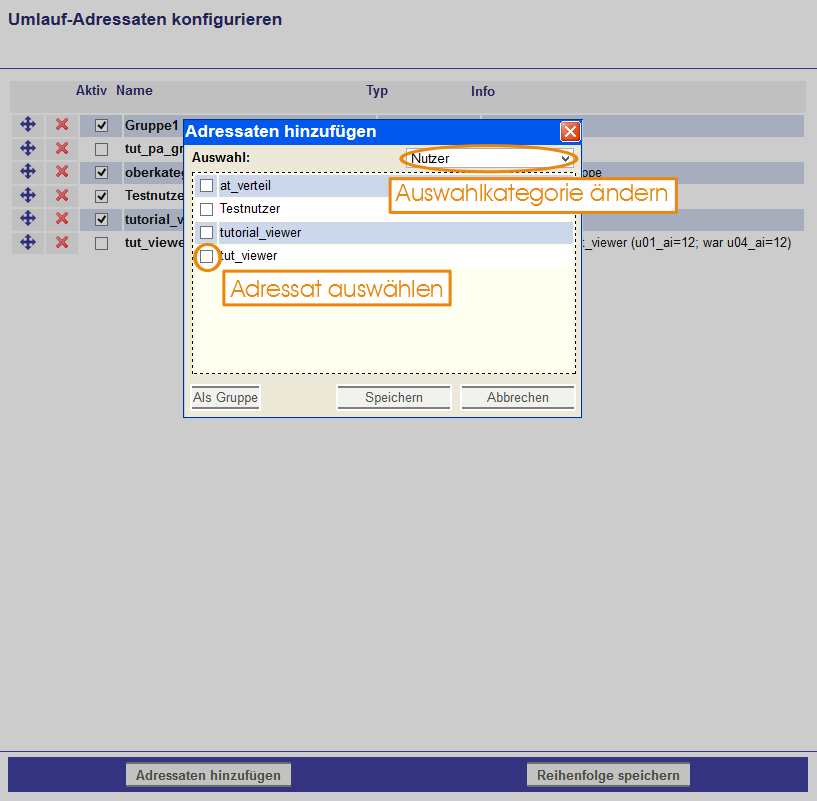Delete the tut_pa_gr addressee with red X

(x=62, y=148)
